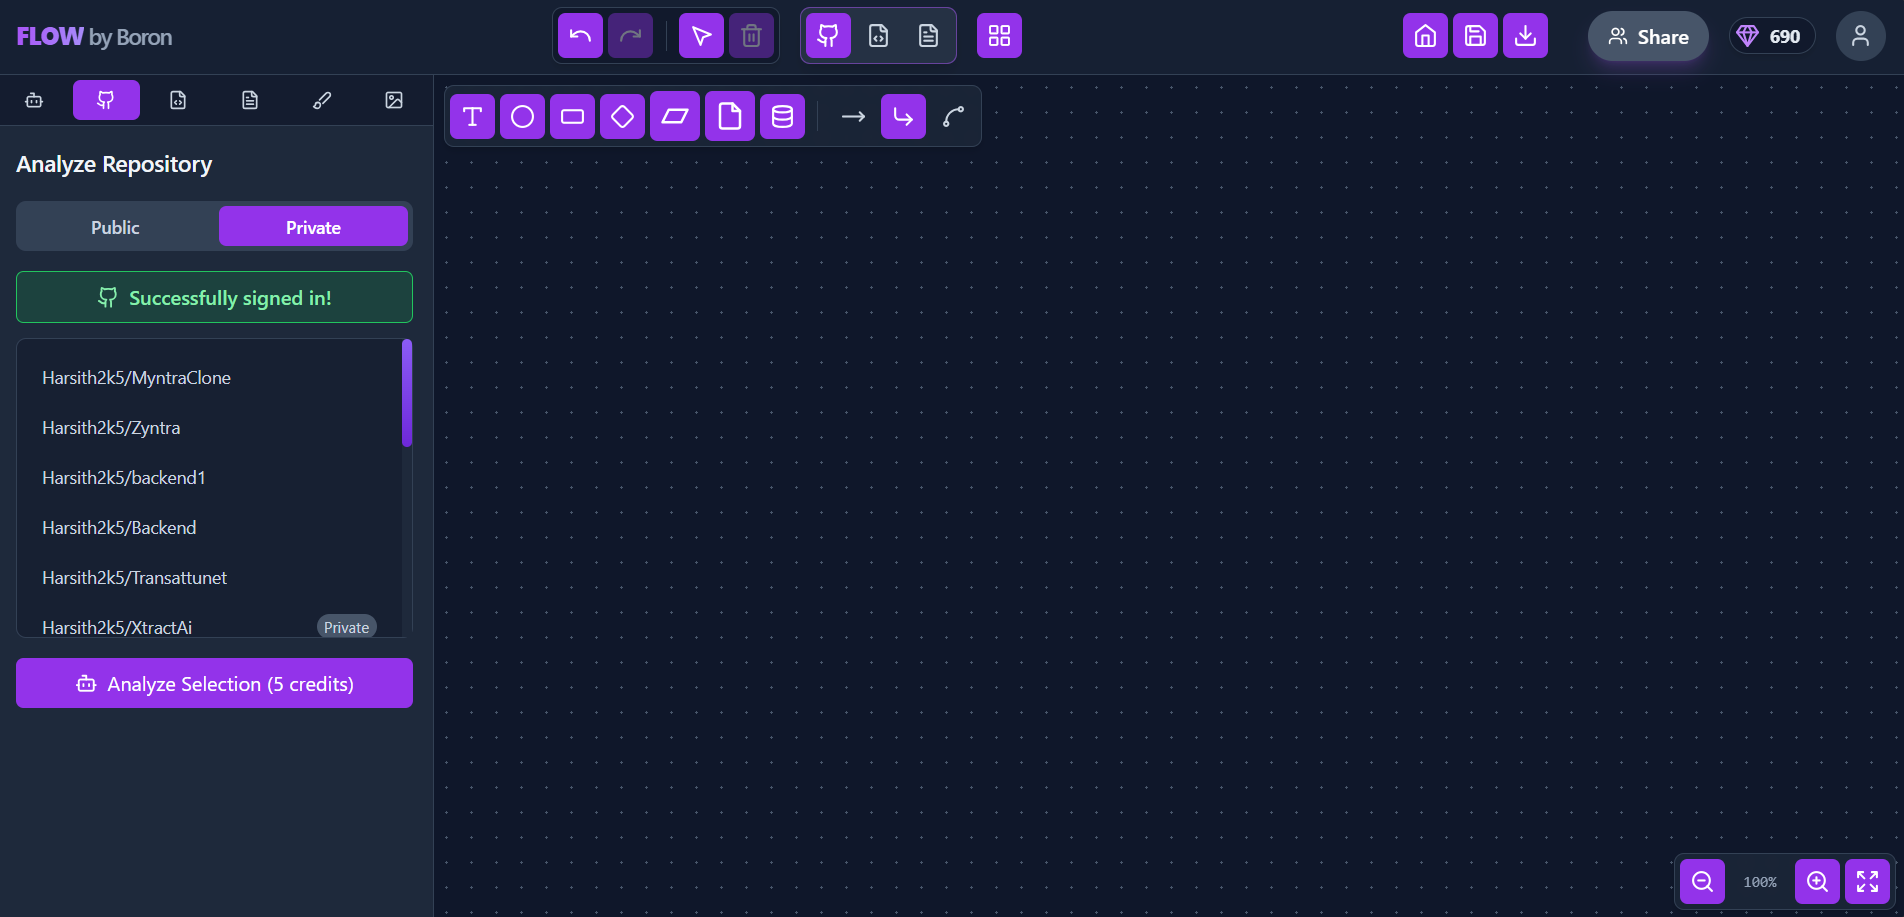Select the Parallelogram shape tool

click(675, 116)
